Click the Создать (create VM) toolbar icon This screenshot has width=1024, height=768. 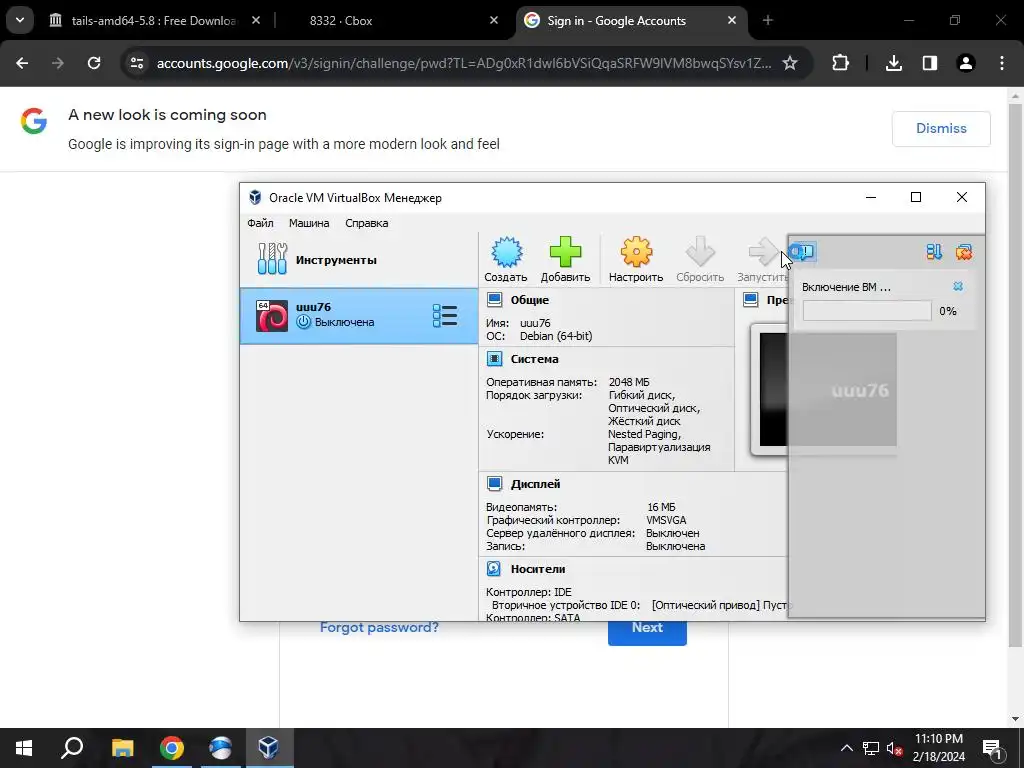click(x=506, y=252)
